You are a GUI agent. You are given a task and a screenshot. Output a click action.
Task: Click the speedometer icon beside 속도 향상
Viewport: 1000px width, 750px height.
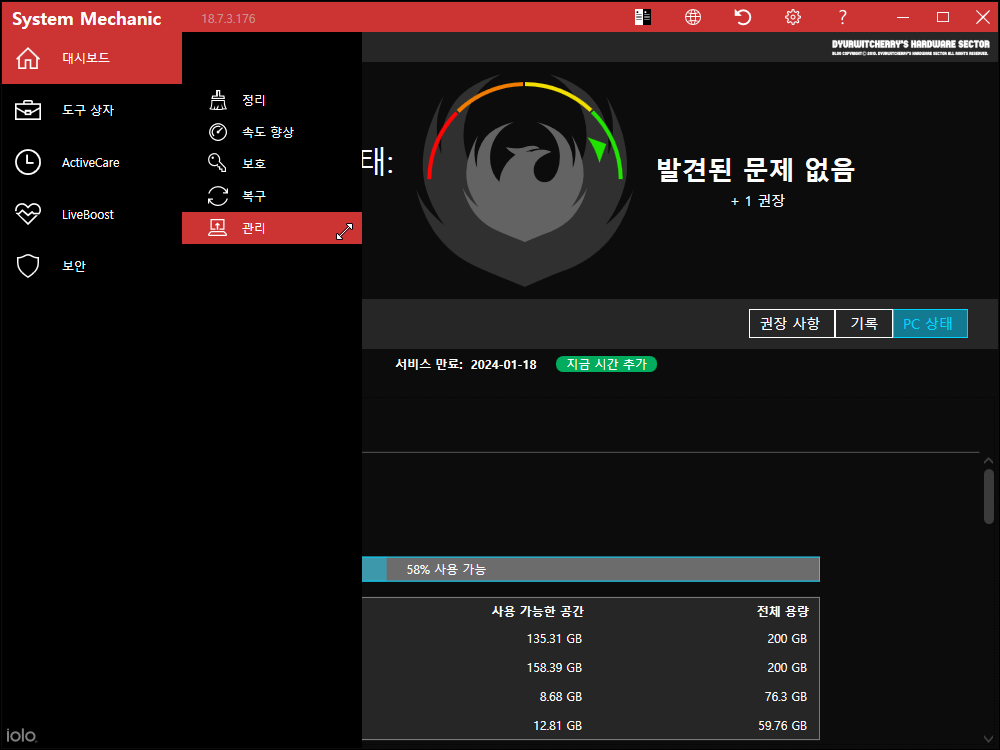click(218, 132)
